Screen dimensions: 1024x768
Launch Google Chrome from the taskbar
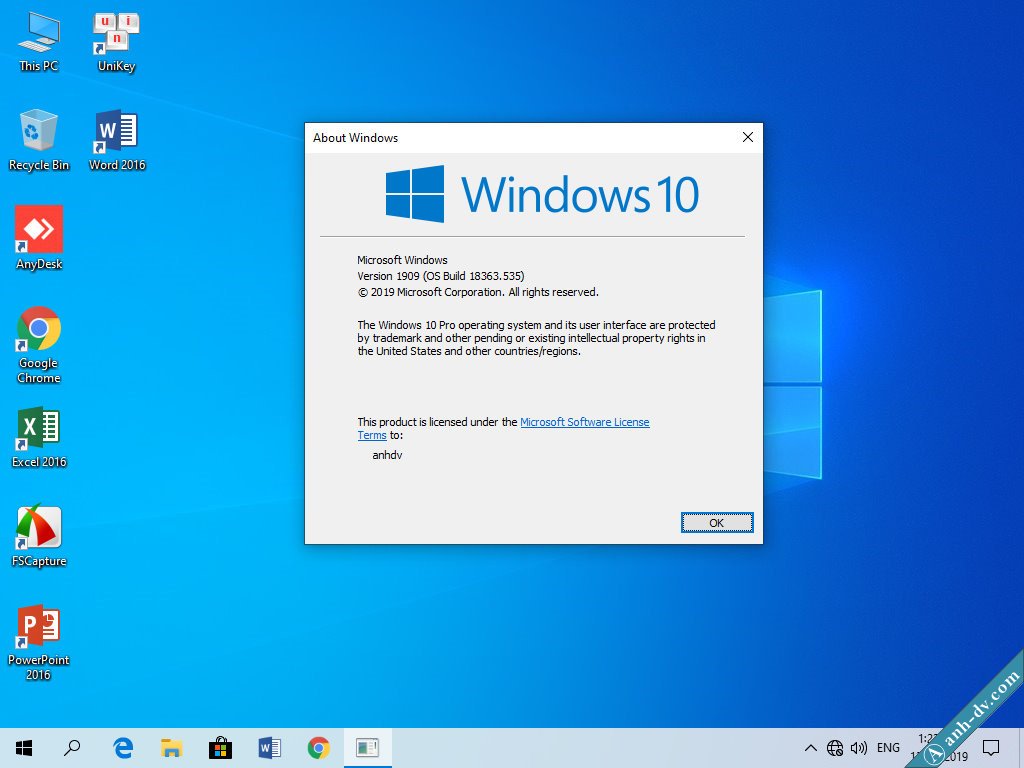tap(319, 747)
